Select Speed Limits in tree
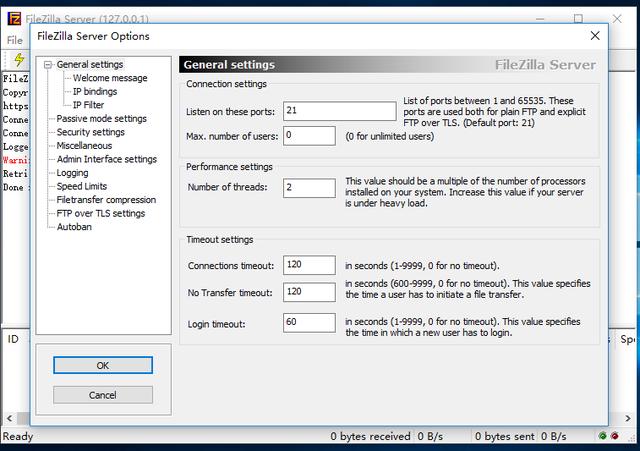640x451 pixels. click(x=82, y=186)
